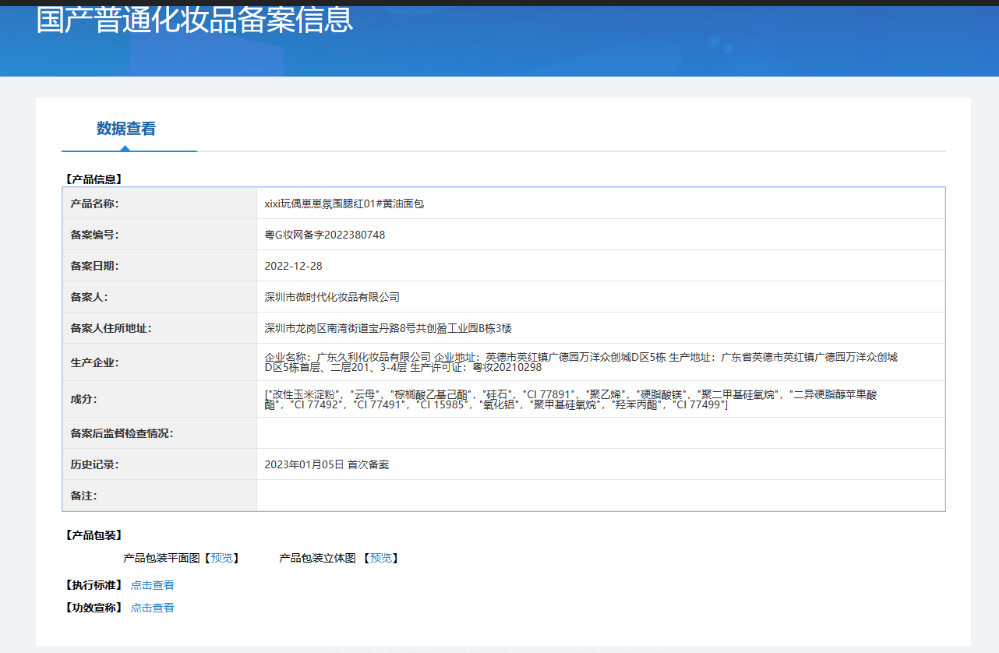Select filer 深圳市微时代化妆品有限公司

[x=332, y=298]
